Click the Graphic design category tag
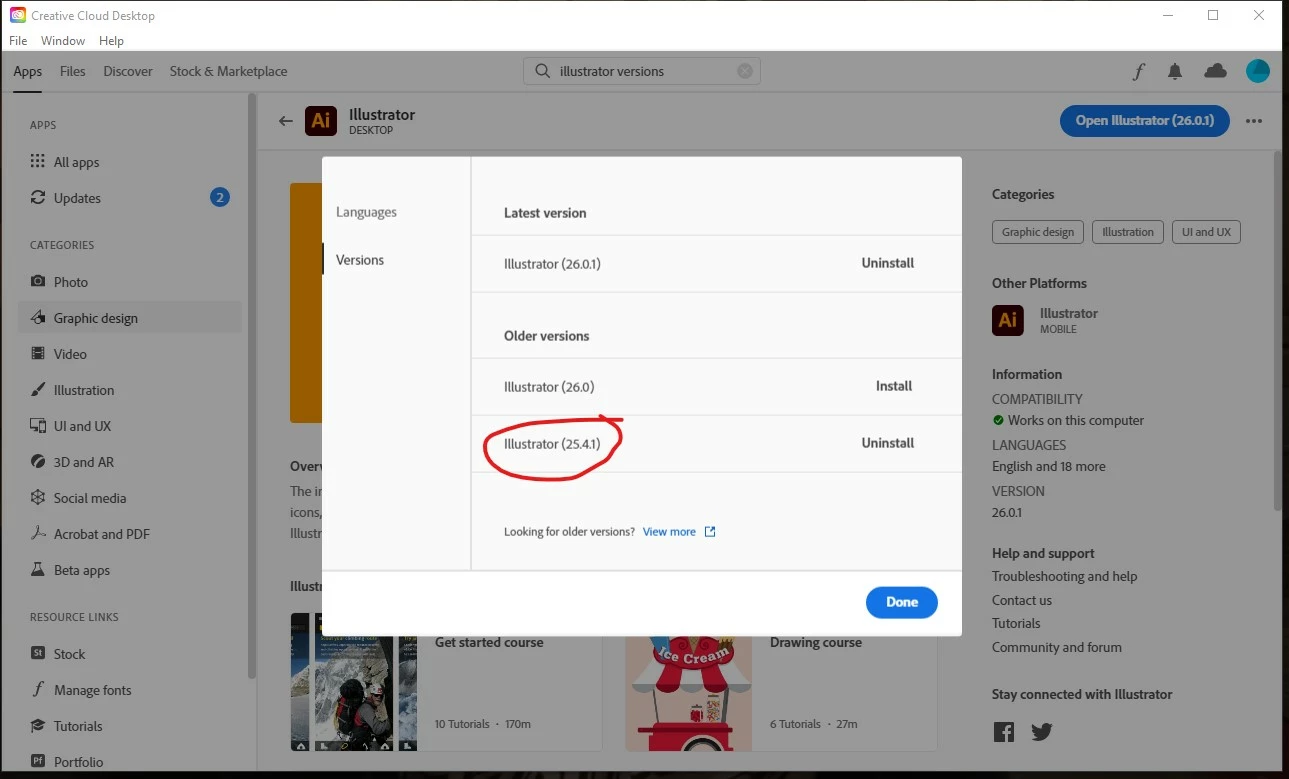Screen dimensions: 1289x779 (1038, 232)
